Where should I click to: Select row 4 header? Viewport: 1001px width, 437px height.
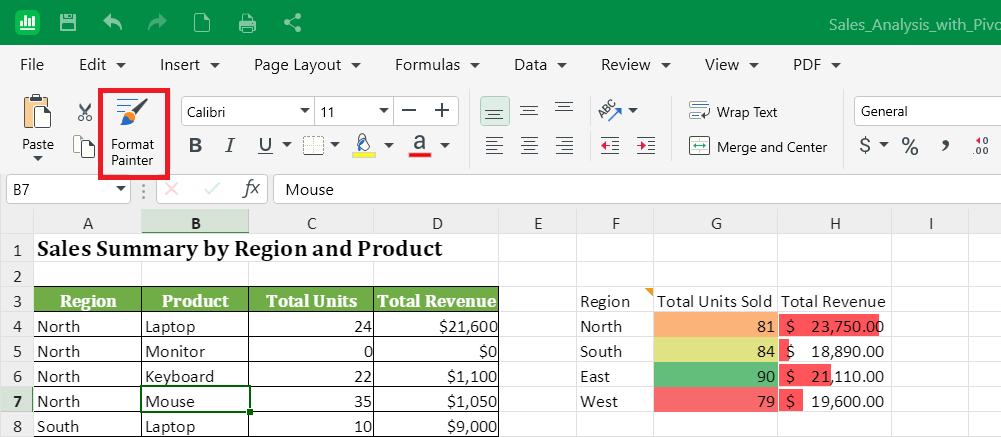17,326
